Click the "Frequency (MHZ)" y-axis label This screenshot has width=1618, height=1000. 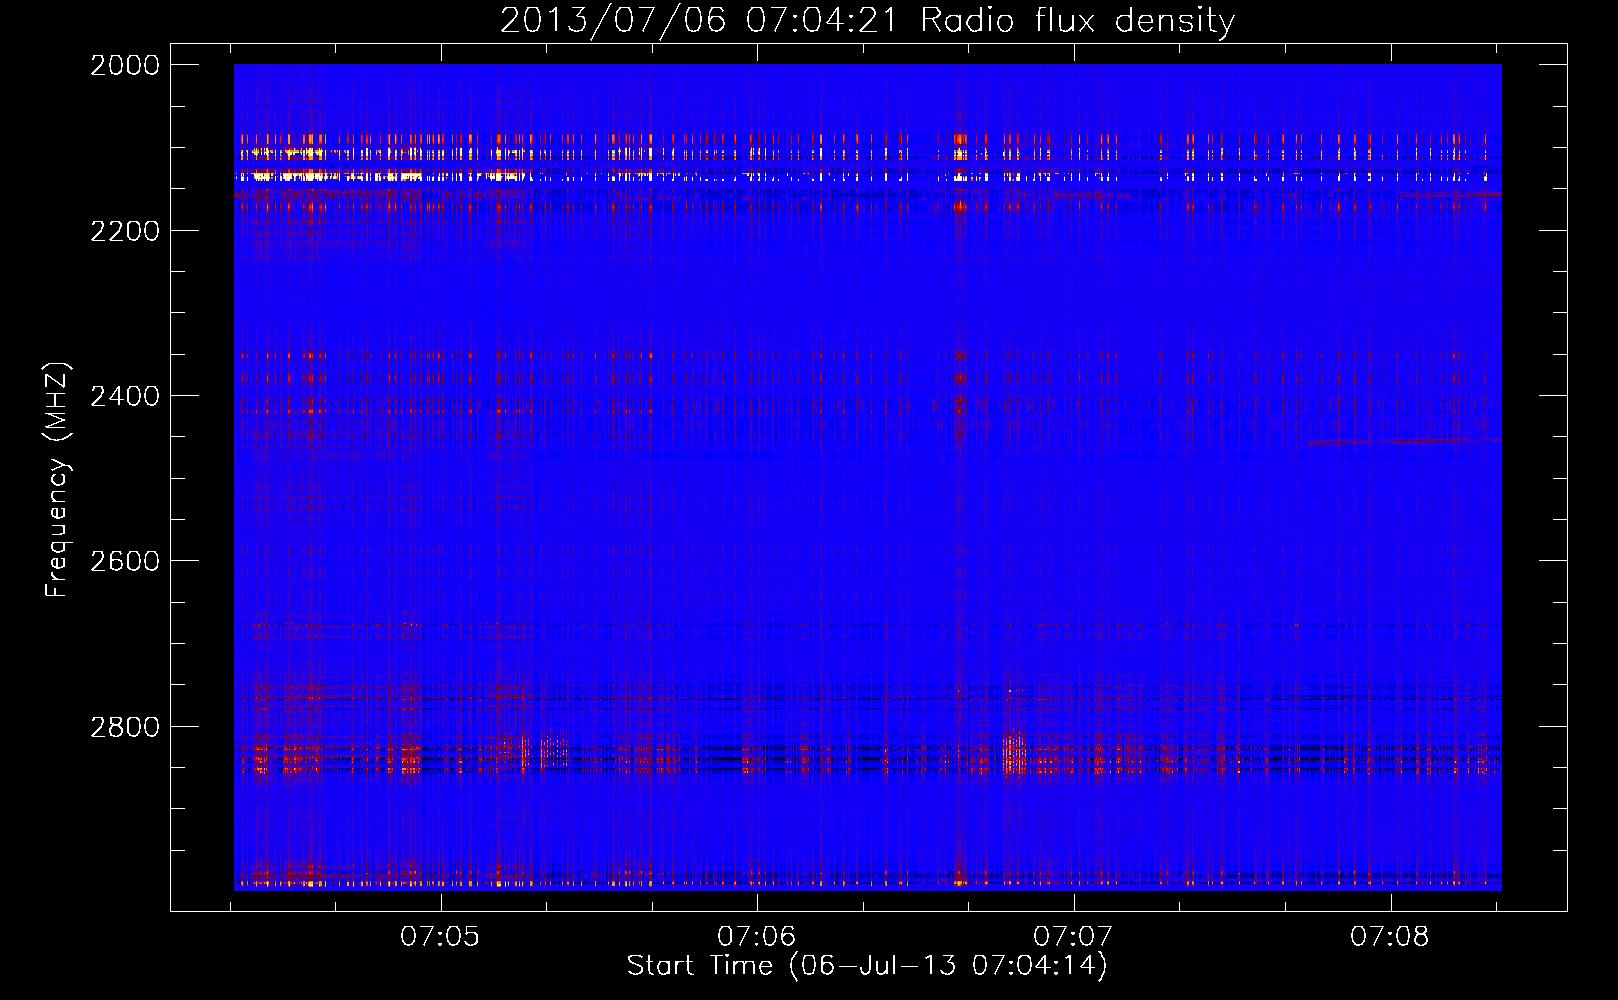tap(57, 479)
